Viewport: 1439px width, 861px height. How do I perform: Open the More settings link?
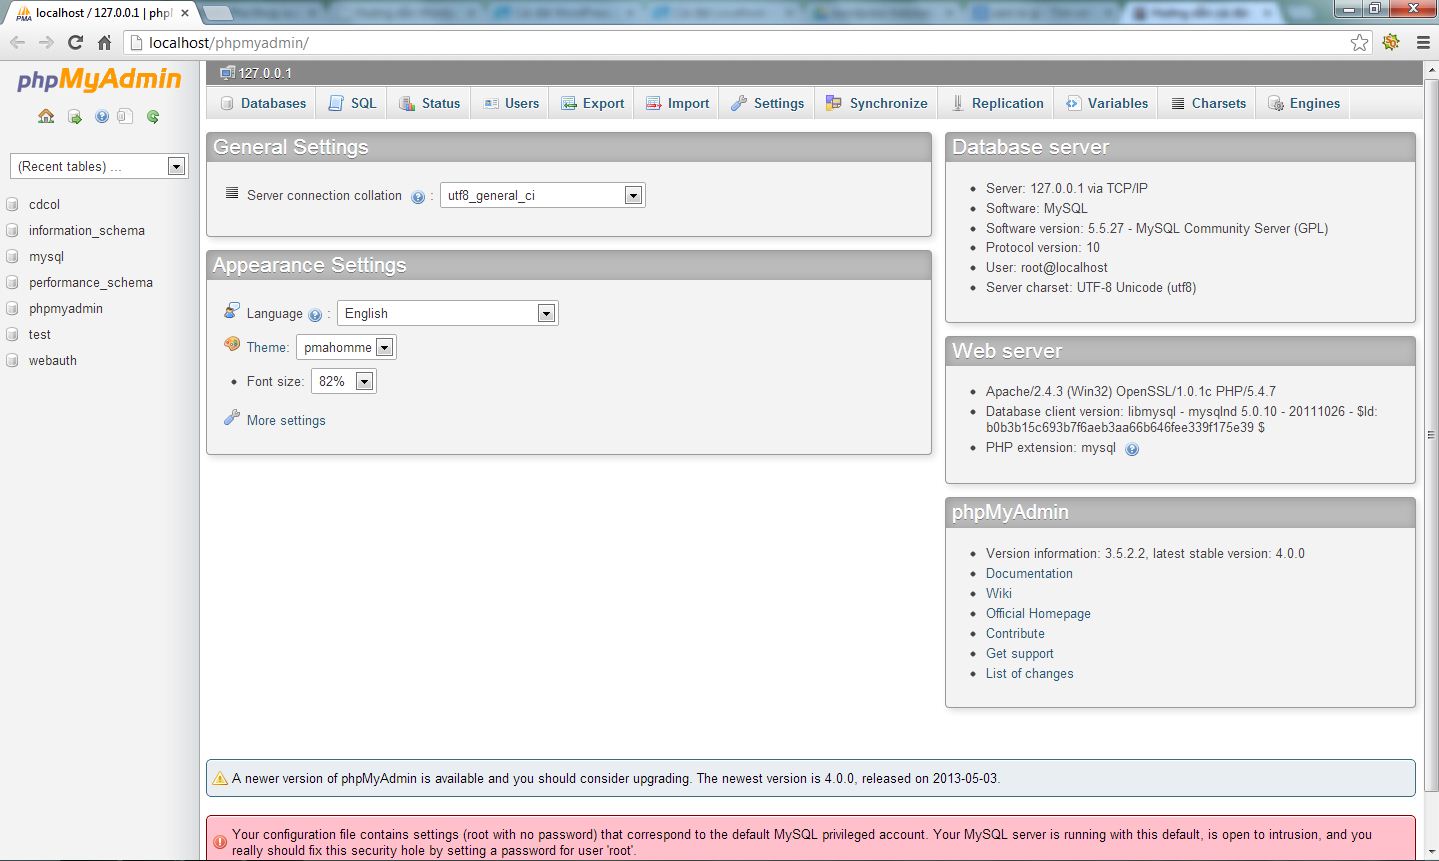(286, 420)
